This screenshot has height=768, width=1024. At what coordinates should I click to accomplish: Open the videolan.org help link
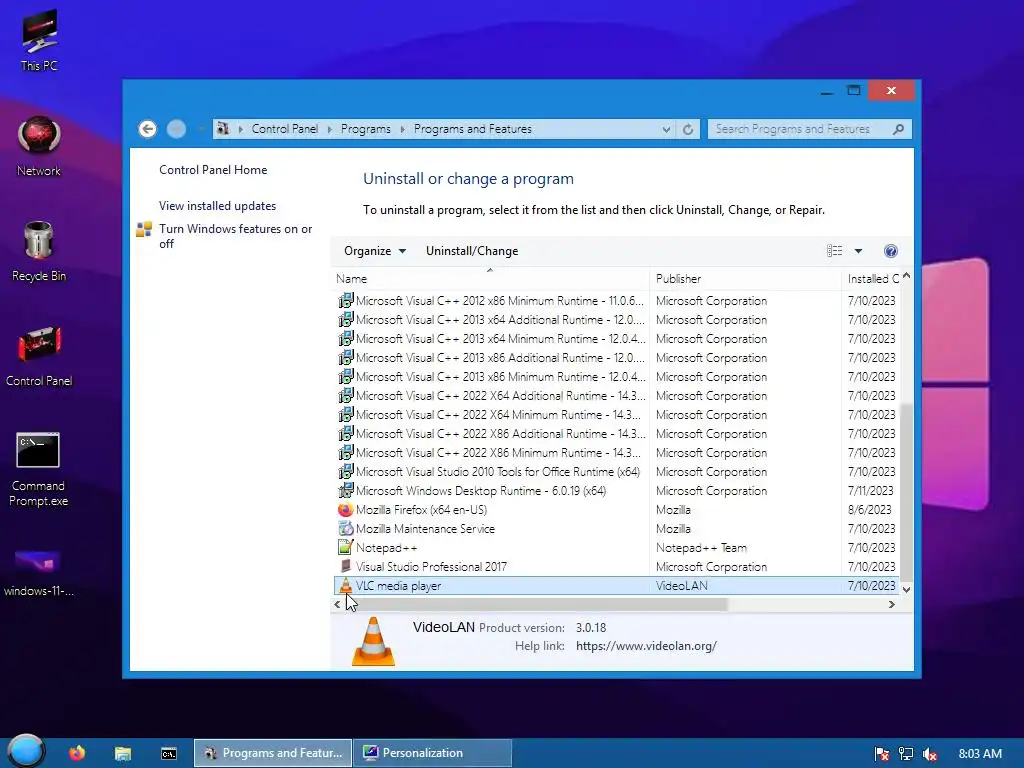coord(646,646)
